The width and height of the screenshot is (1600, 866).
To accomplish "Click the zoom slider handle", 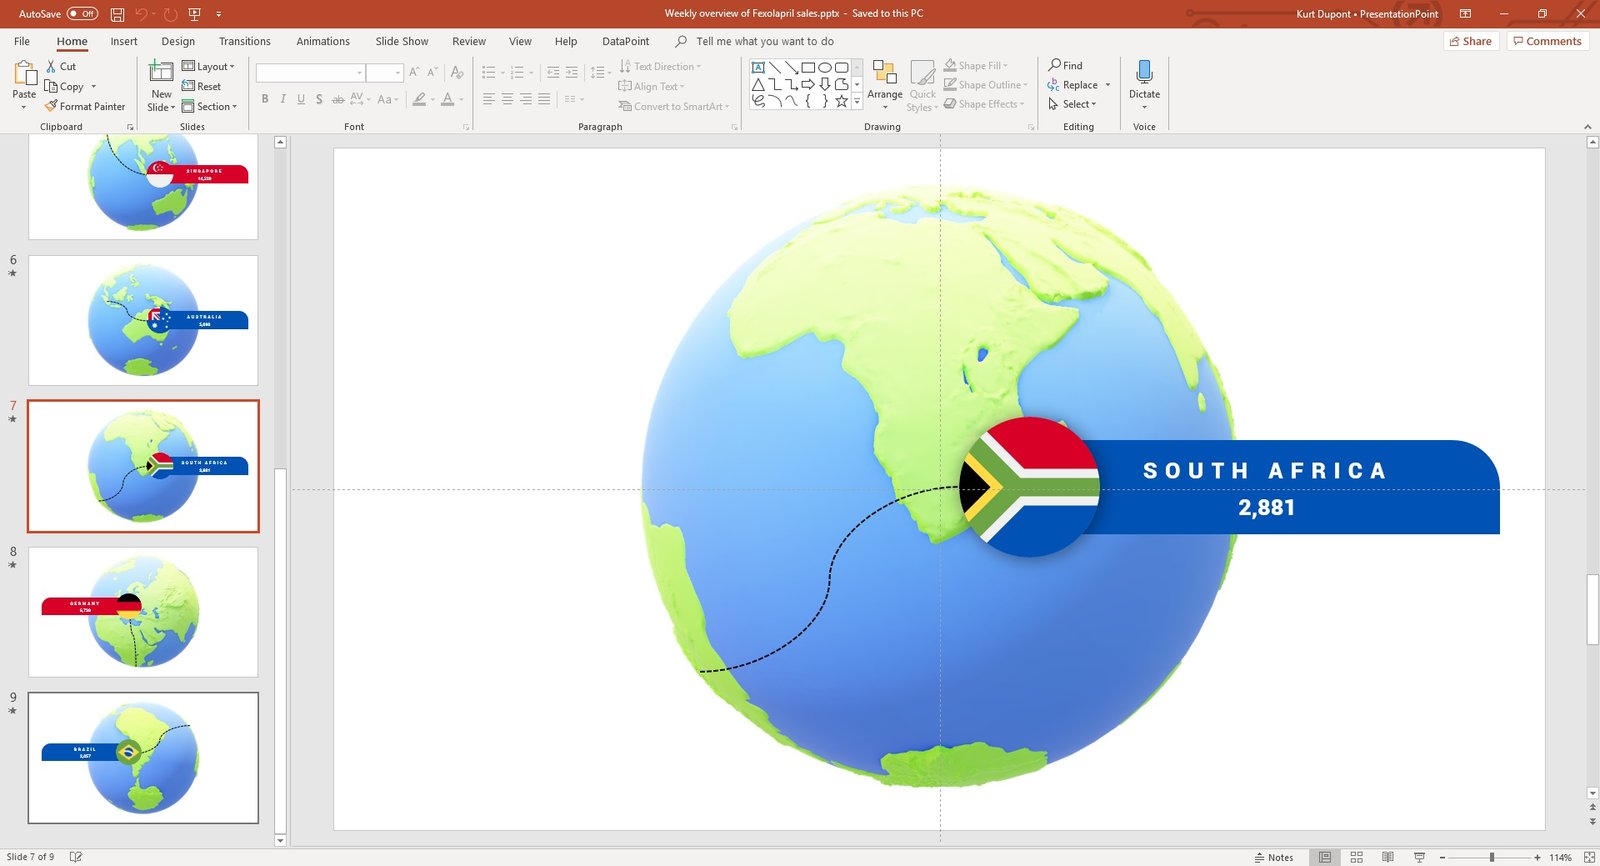I will pyautogui.click(x=1491, y=857).
